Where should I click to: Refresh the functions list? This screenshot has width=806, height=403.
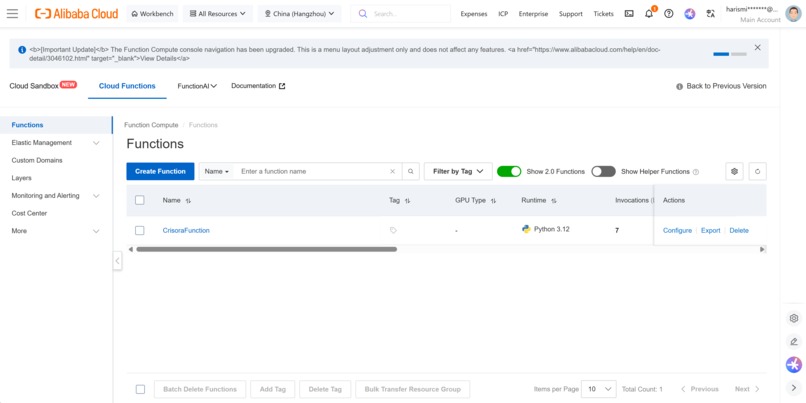[x=758, y=172]
